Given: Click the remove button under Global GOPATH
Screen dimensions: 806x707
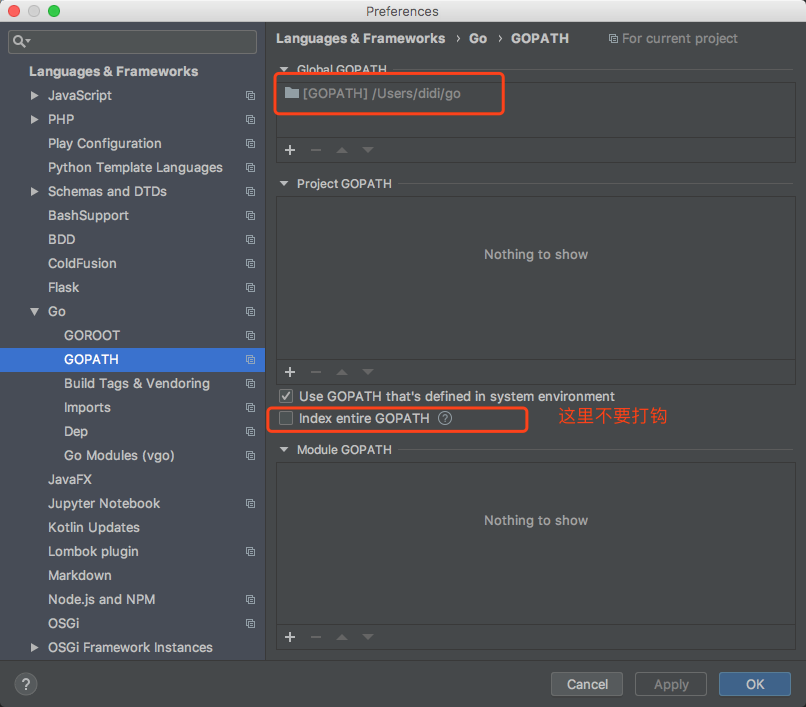Looking at the screenshot, I should tap(316, 150).
